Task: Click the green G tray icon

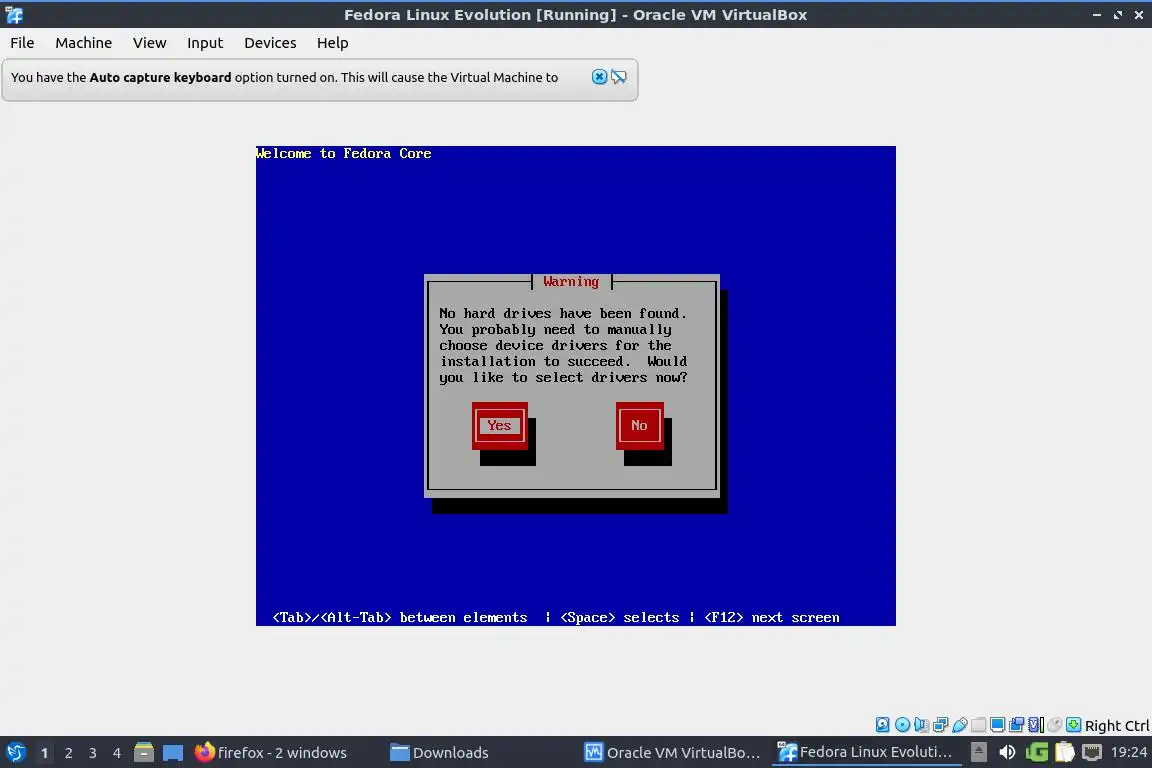Action: pos(1037,753)
